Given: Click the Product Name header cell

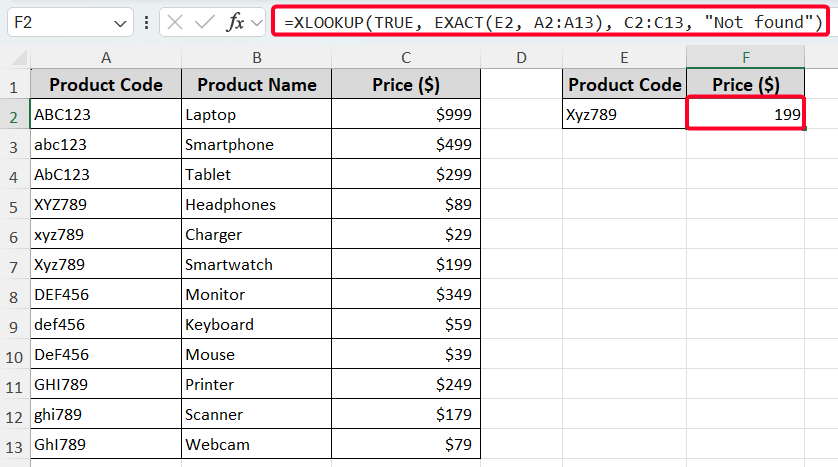Looking at the screenshot, I should pos(256,85).
